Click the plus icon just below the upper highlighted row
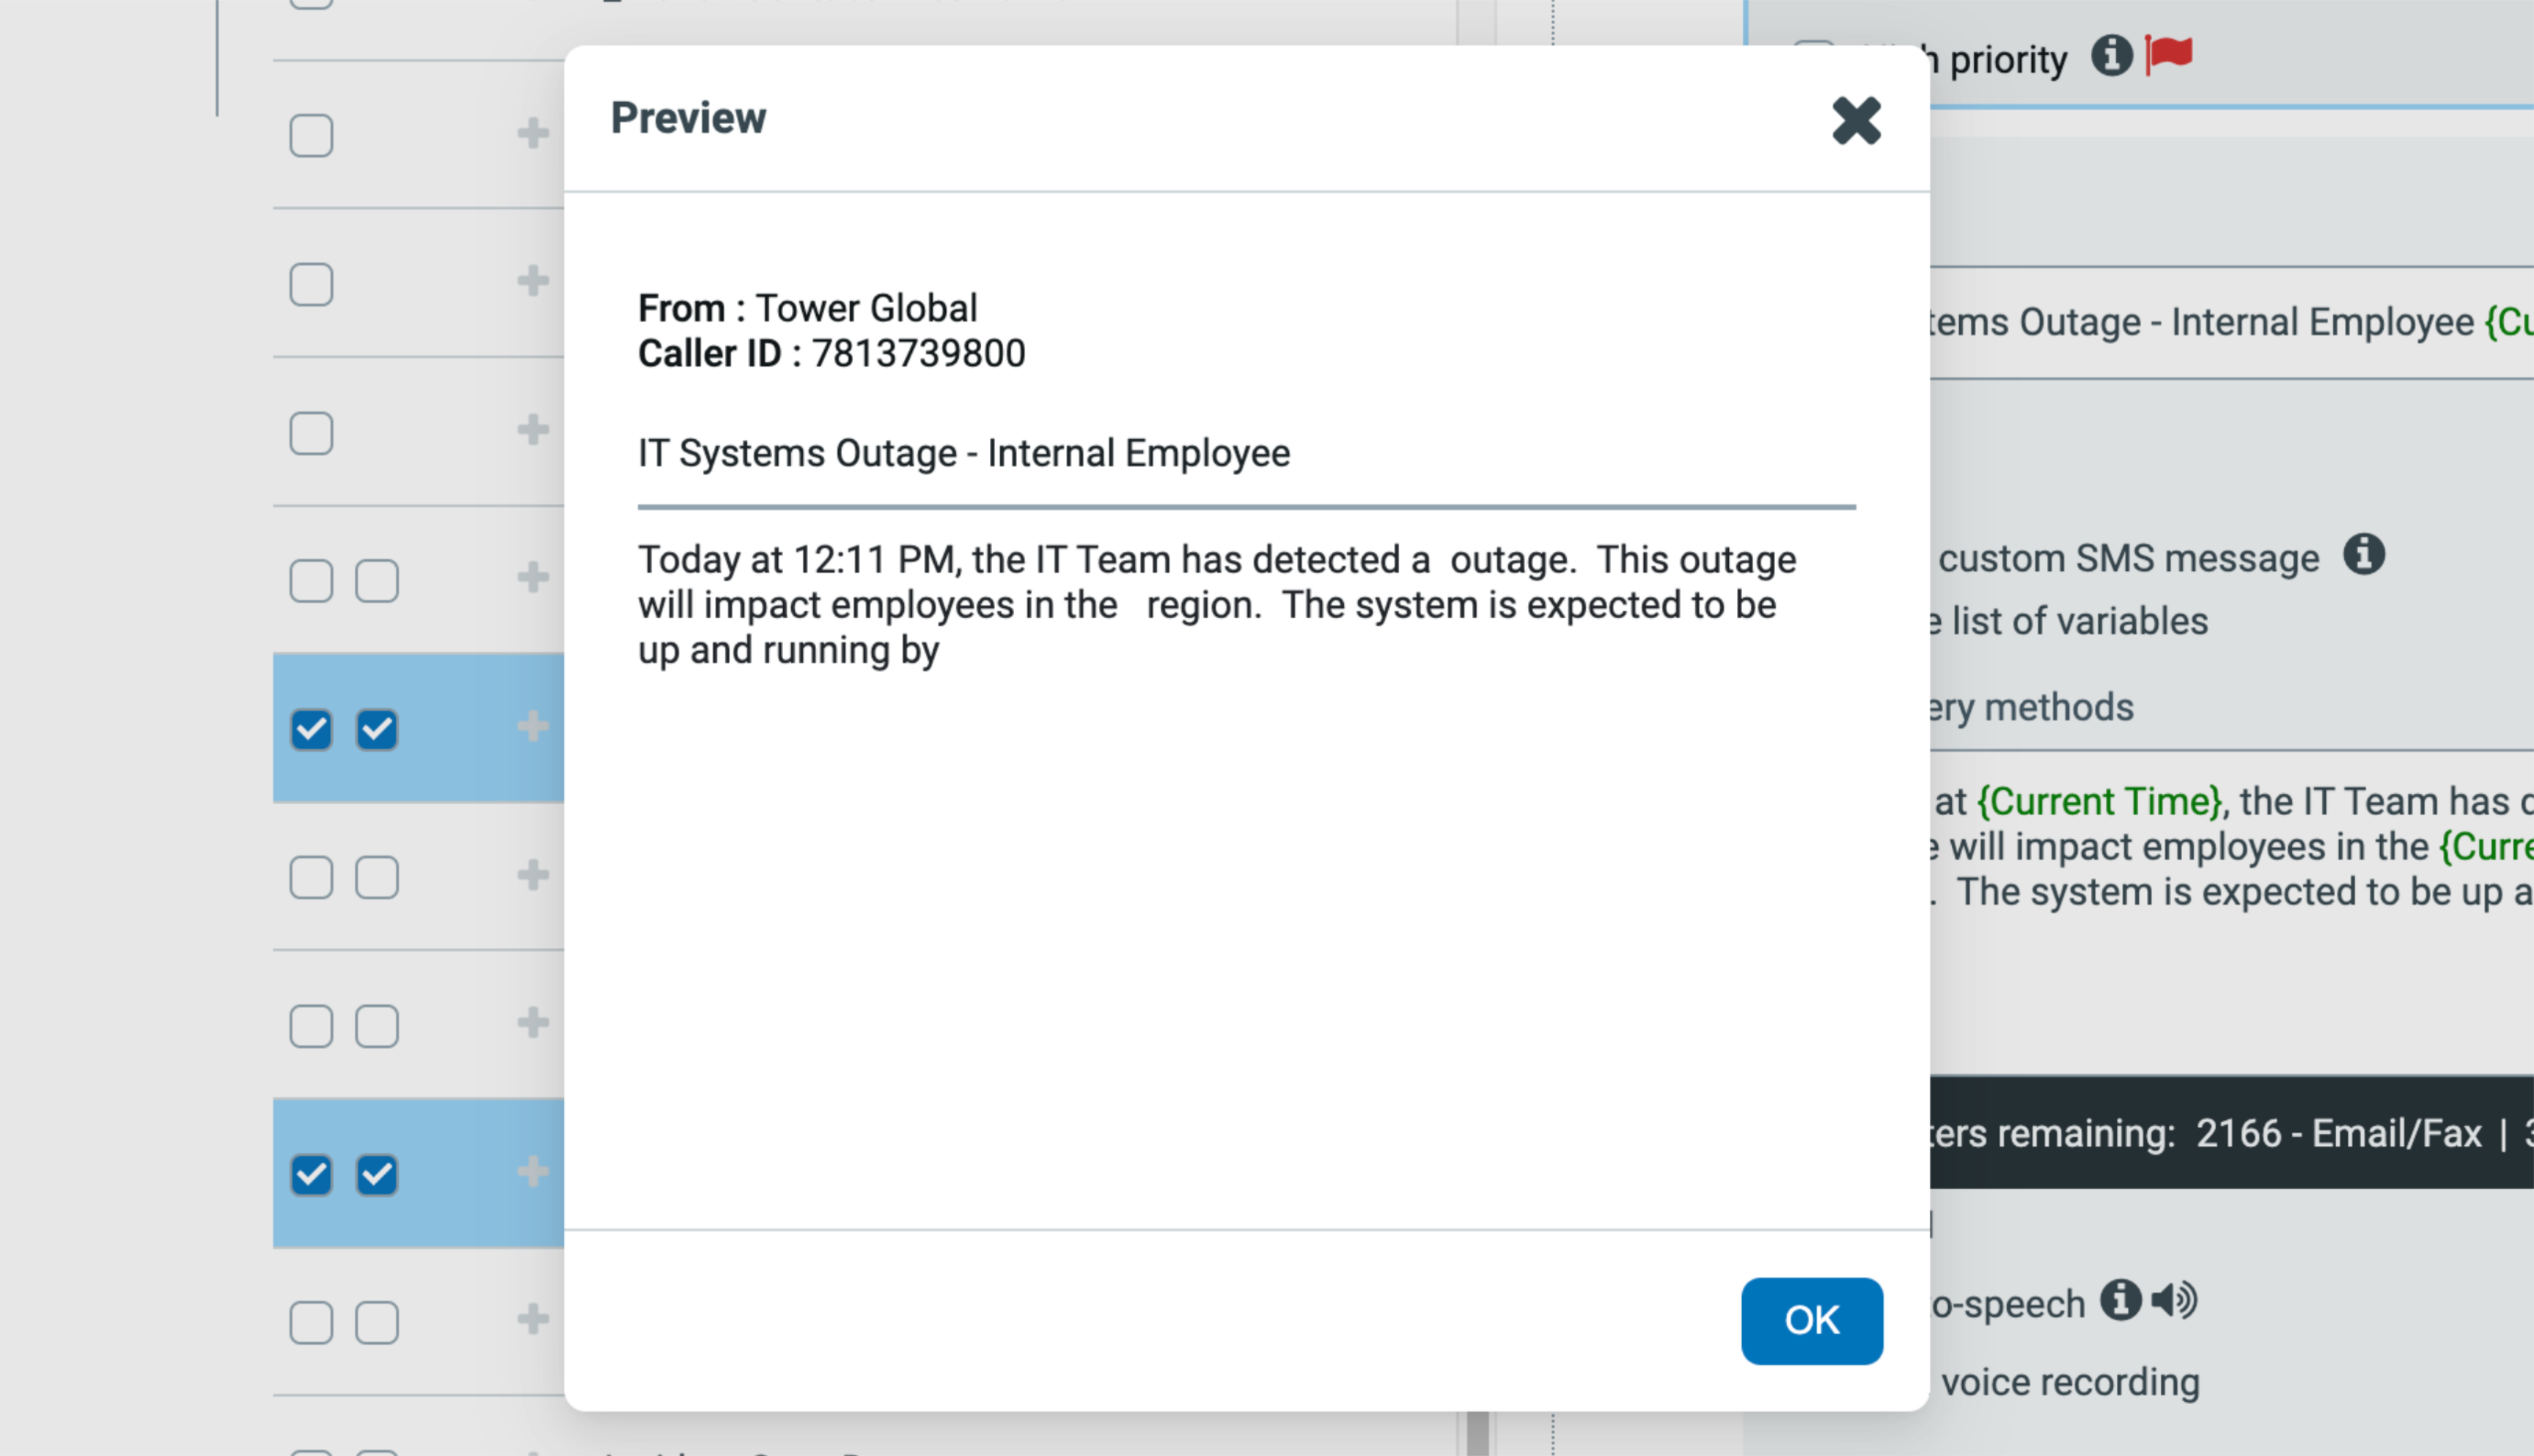The height and width of the screenshot is (1456, 2534). (x=533, y=875)
